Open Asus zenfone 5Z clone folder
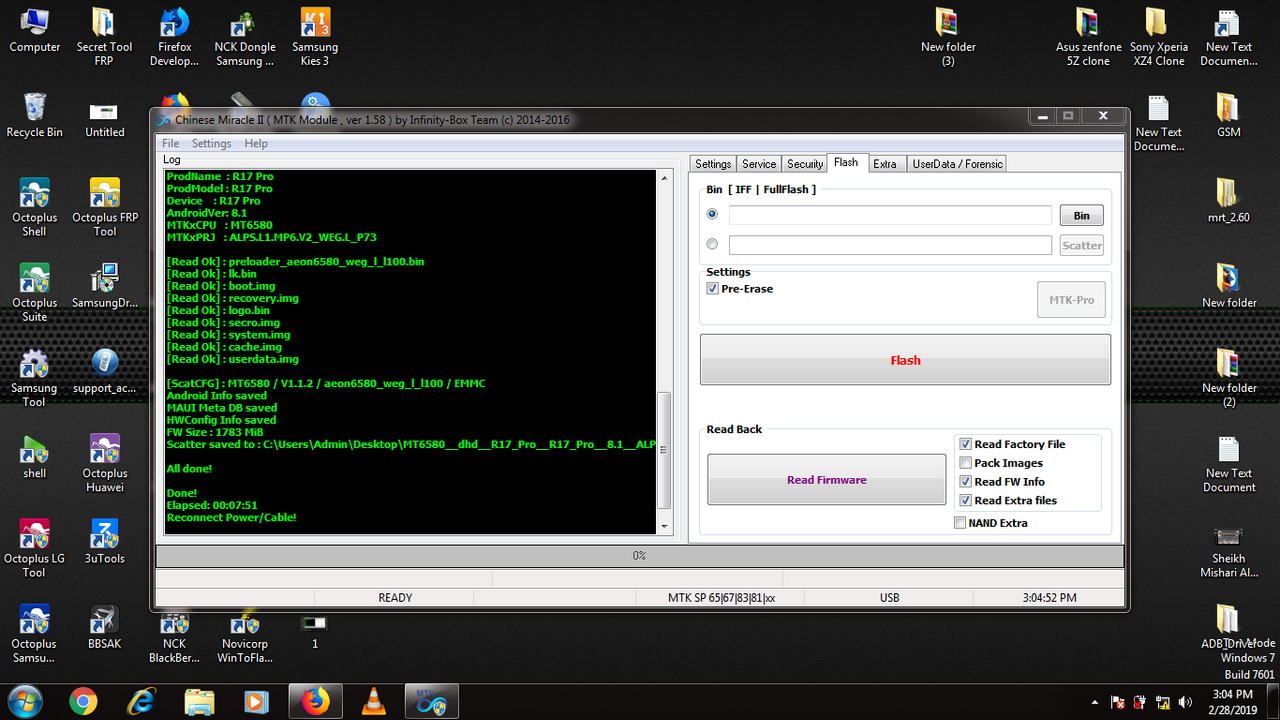This screenshot has height=720, width=1280. click(1089, 37)
